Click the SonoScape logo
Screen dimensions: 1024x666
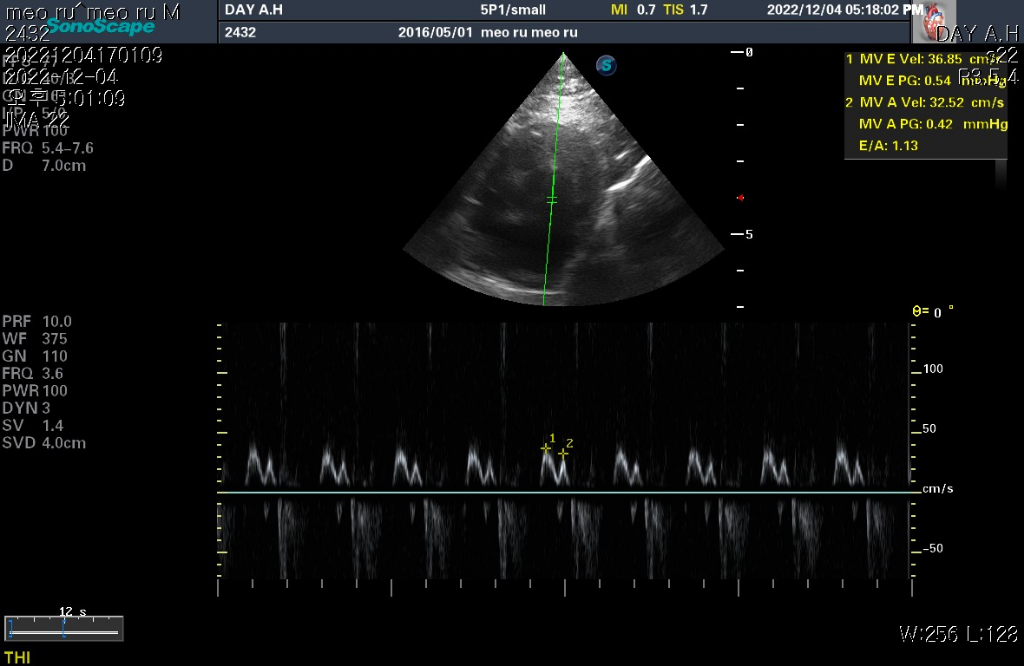click(x=100, y=27)
